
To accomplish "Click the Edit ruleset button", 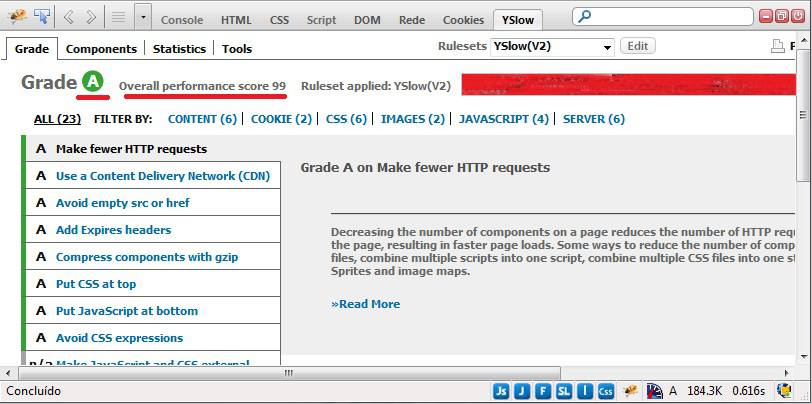I will (637, 46).
